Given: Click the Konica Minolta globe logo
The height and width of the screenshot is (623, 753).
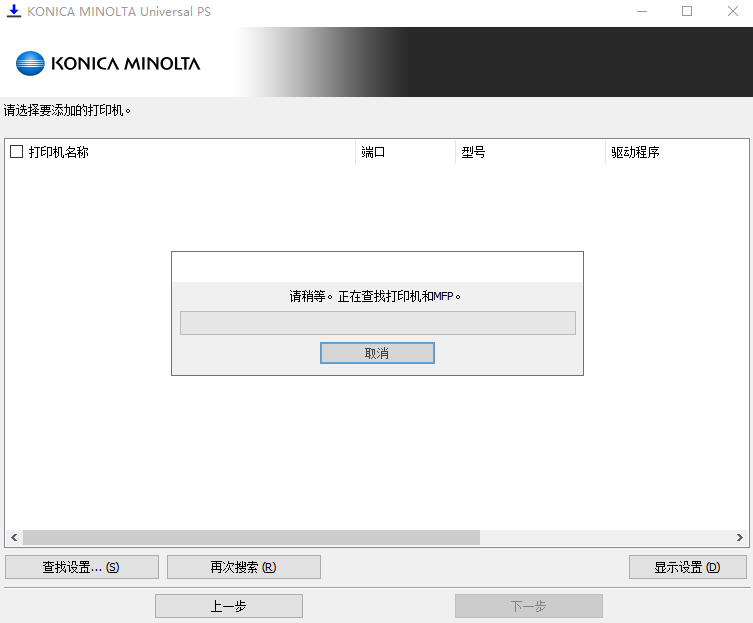Looking at the screenshot, I should click(31, 63).
